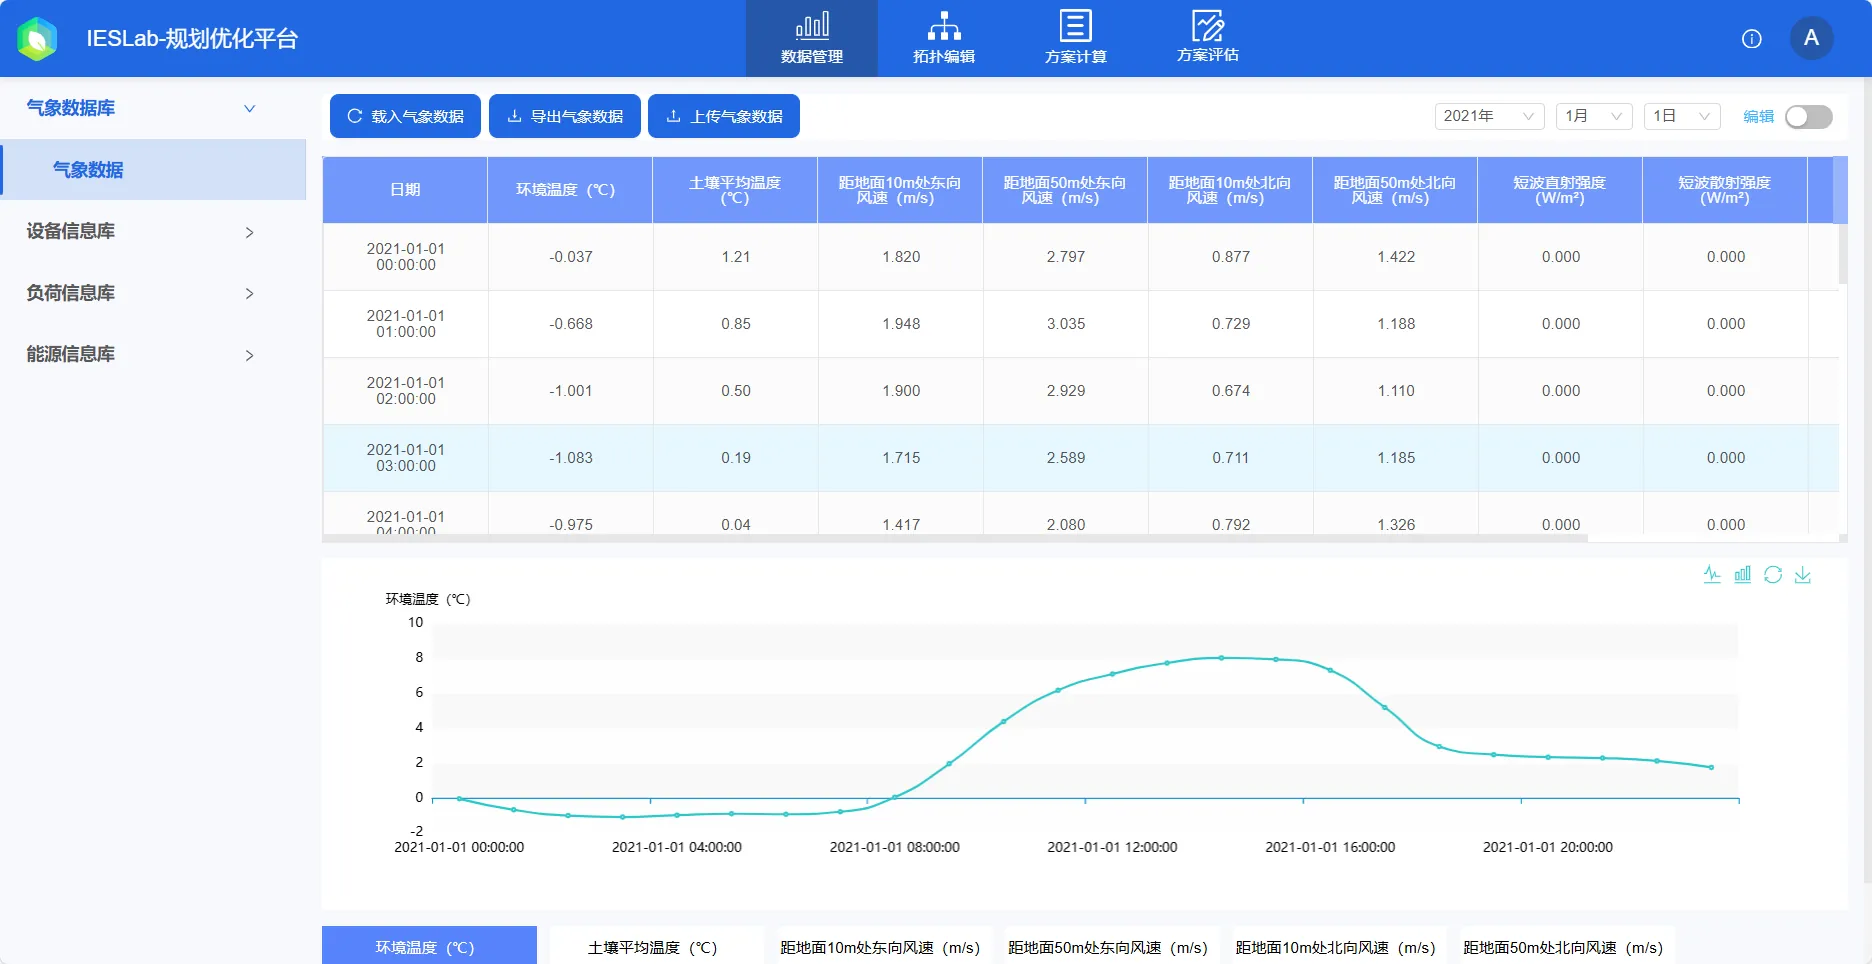Select date cell 2021-01-01 03:00:00
The height and width of the screenshot is (964, 1872).
(x=406, y=458)
